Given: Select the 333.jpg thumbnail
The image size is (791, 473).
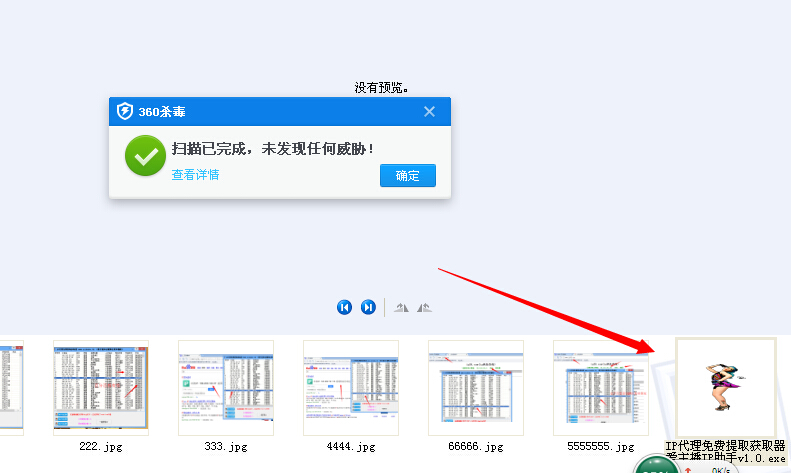Looking at the screenshot, I should [x=226, y=387].
